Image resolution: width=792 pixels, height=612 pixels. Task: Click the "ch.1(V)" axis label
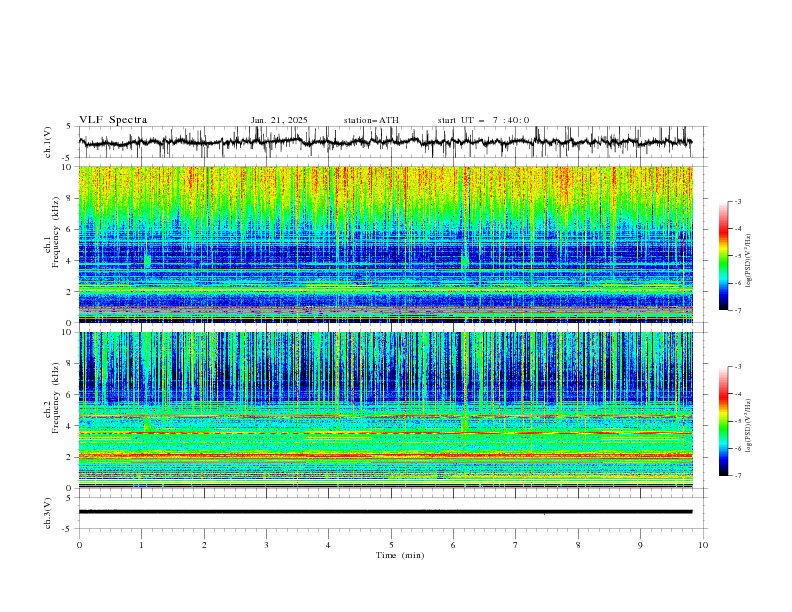point(48,142)
